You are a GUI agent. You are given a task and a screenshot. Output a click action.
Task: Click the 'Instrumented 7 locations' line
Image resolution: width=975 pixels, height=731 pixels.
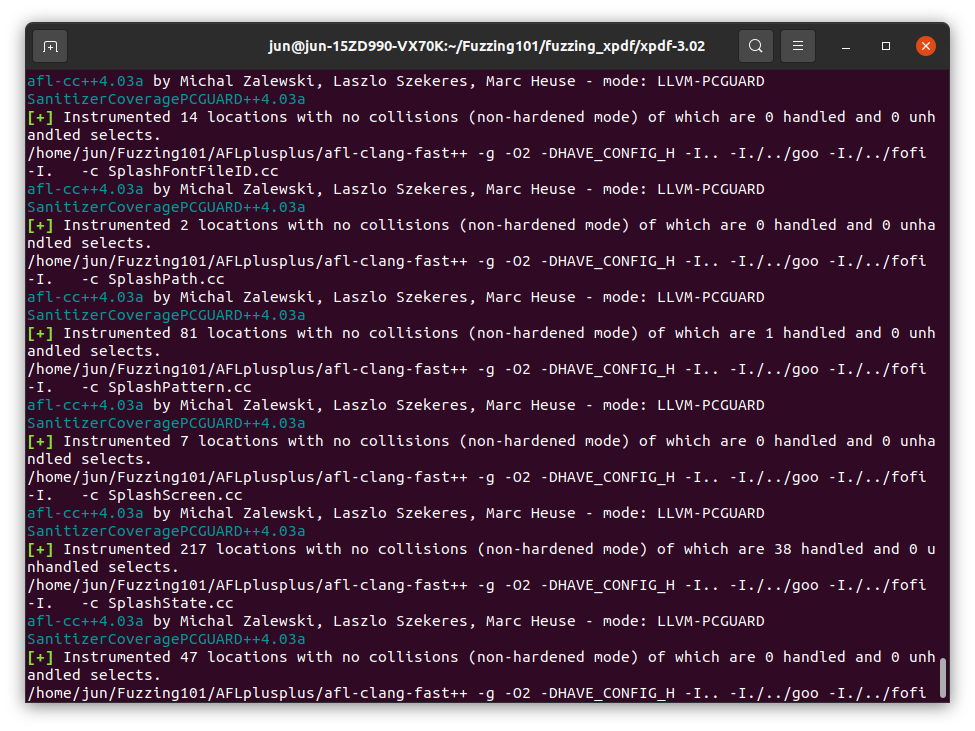coord(481,441)
